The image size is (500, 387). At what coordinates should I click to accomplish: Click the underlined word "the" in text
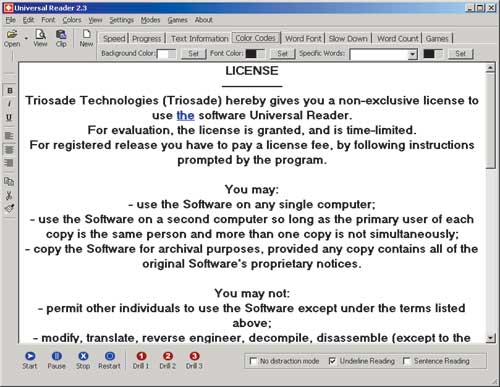pos(185,115)
